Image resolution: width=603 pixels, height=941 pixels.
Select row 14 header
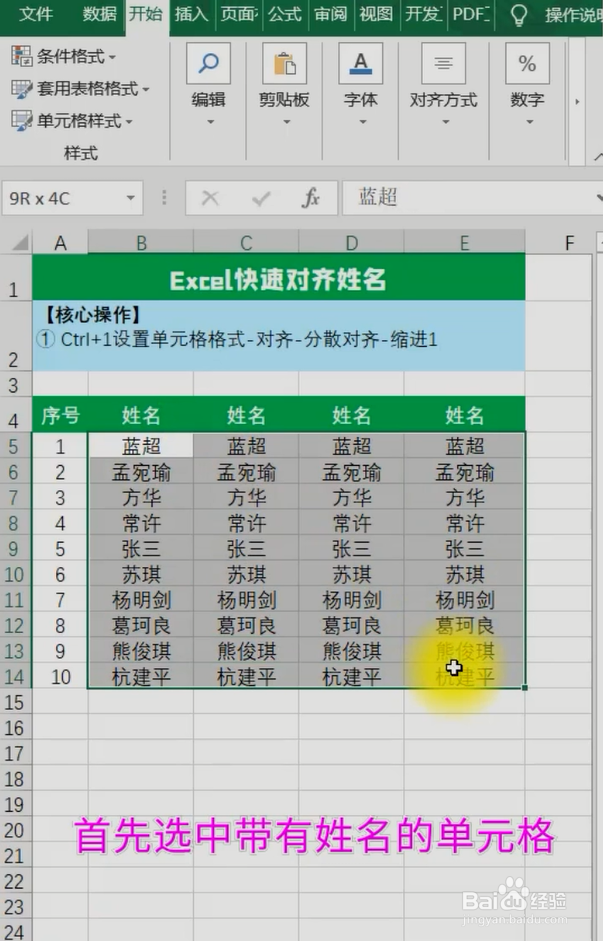14,677
